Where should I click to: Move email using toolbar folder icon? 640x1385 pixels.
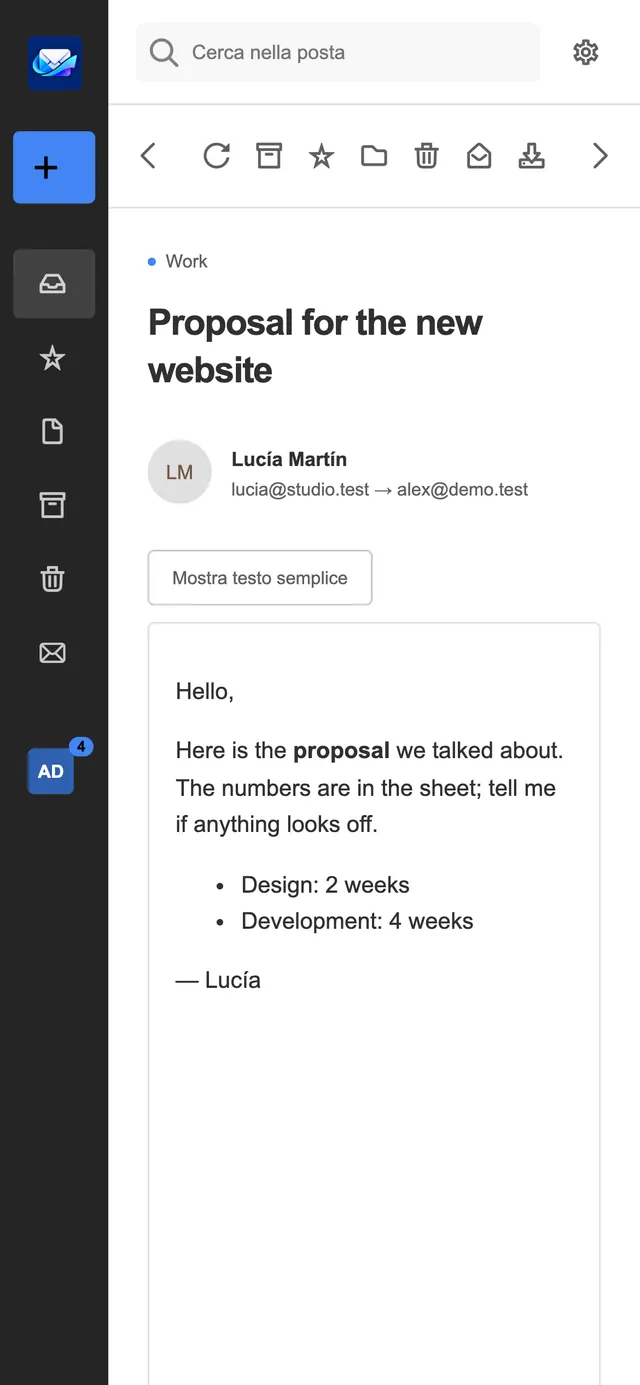pos(374,156)
